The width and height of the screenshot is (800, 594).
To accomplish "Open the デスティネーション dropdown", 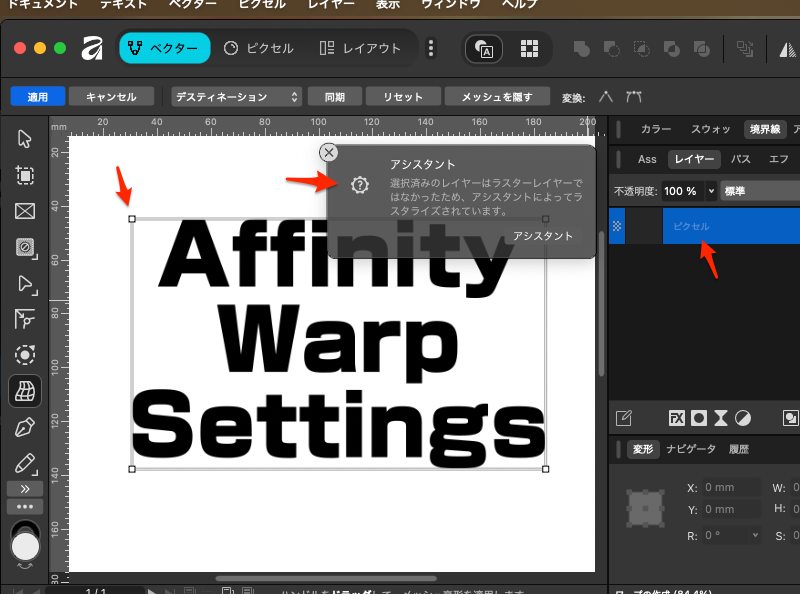I will pyautogui.click(x=237, y=97).
